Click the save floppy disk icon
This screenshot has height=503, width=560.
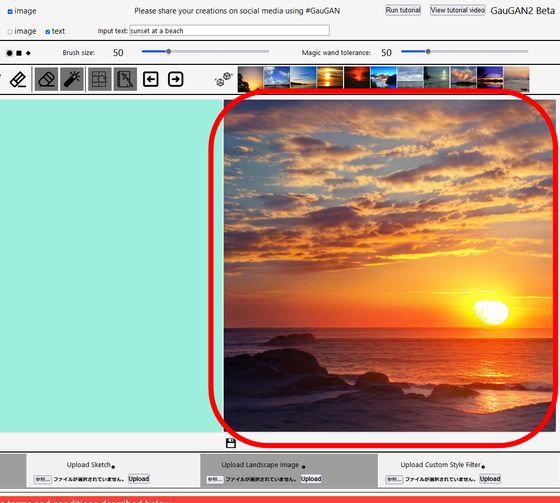(231, 443)
